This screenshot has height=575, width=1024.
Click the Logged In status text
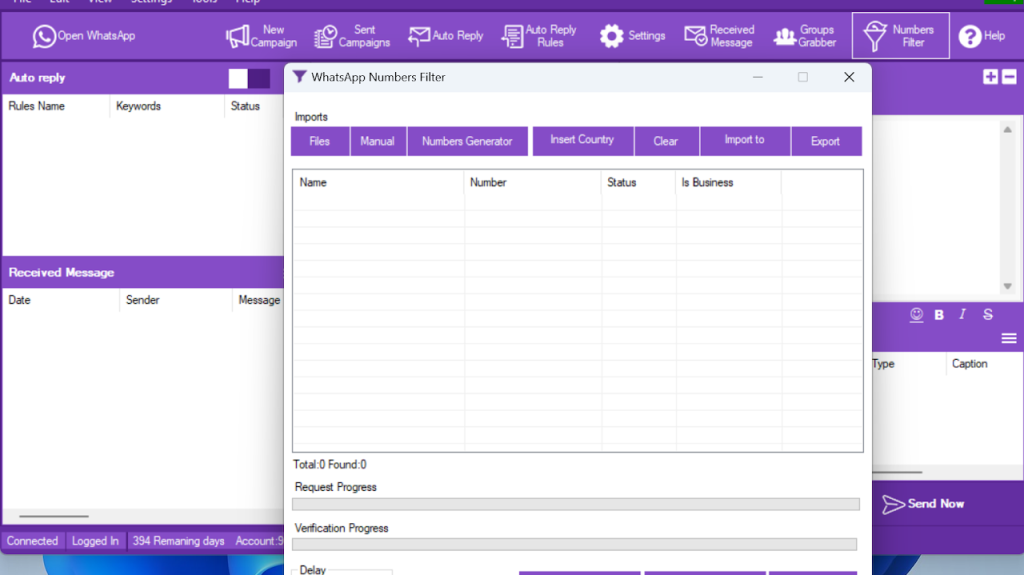point(95,541)
